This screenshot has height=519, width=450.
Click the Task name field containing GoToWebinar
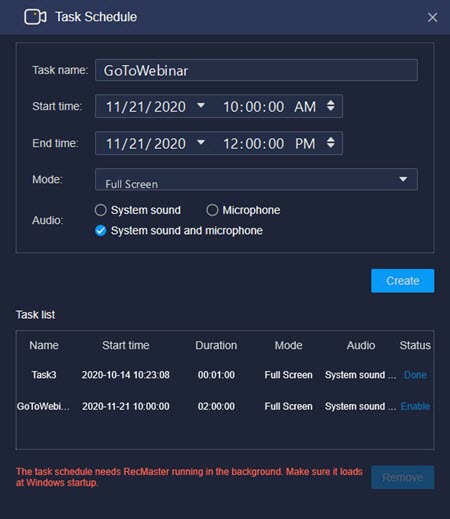256,70
